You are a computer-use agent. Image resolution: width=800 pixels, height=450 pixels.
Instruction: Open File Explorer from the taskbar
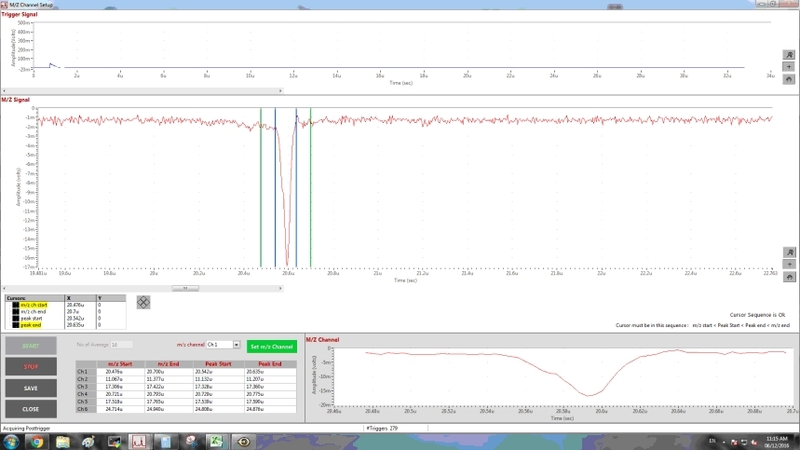62,442
